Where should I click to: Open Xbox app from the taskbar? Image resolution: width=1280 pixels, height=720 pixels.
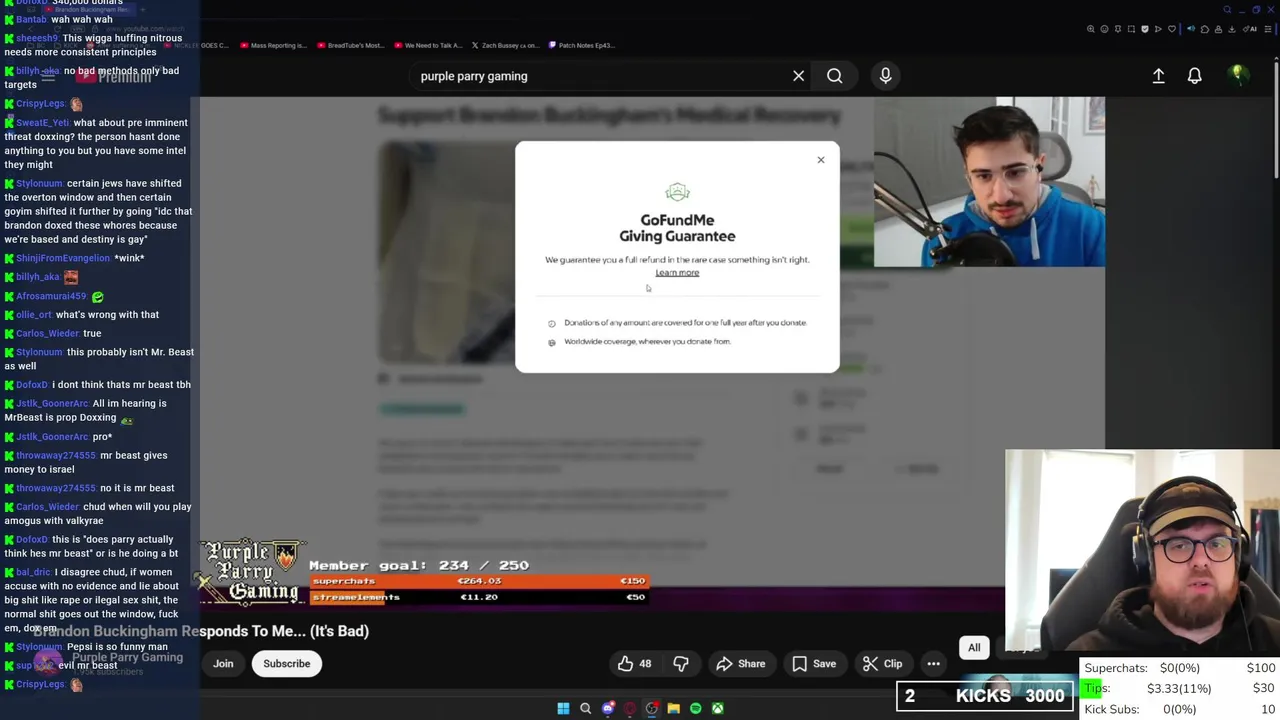coord(717,708)
